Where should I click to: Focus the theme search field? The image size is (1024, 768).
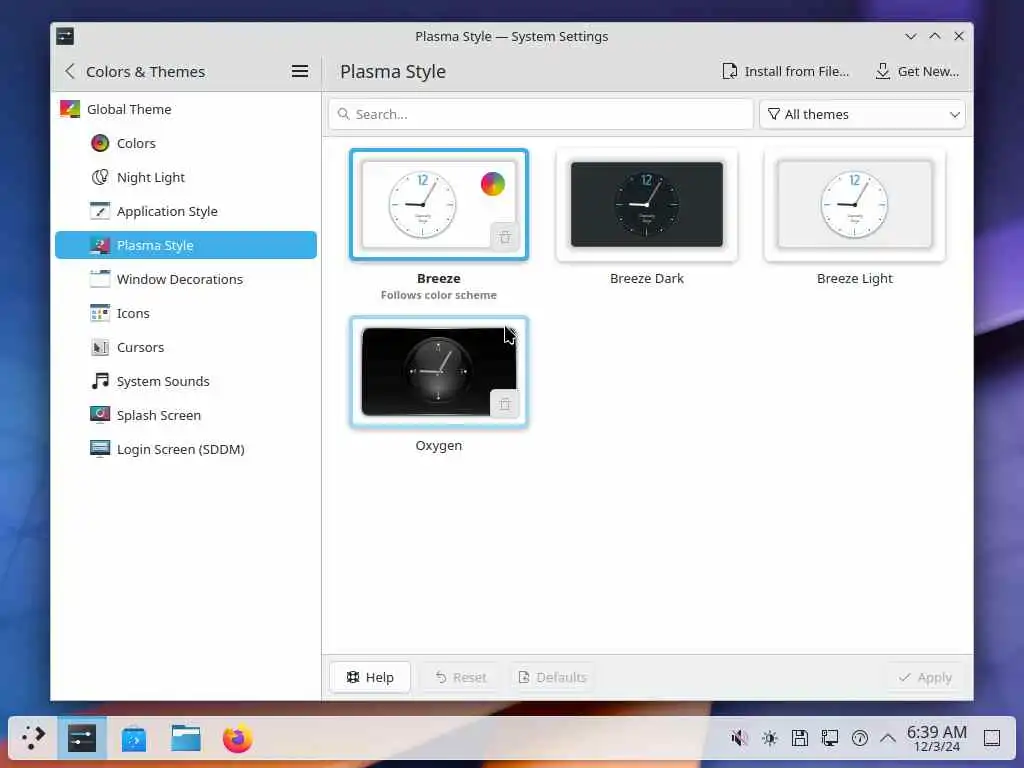[541, 114]
